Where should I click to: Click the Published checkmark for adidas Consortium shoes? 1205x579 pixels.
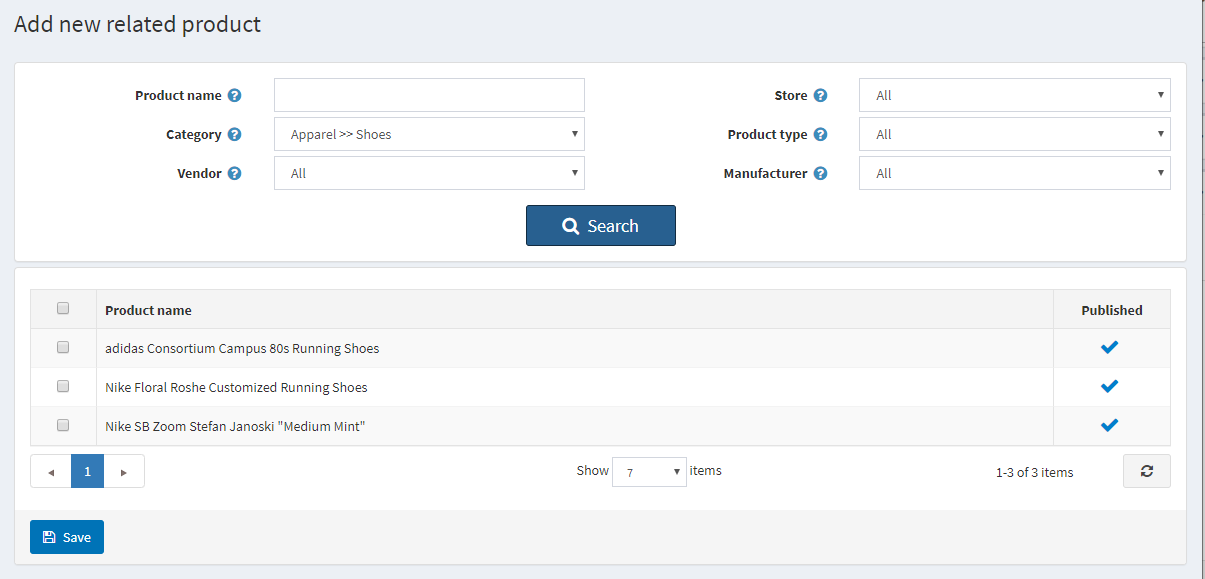pos(1109,347)
